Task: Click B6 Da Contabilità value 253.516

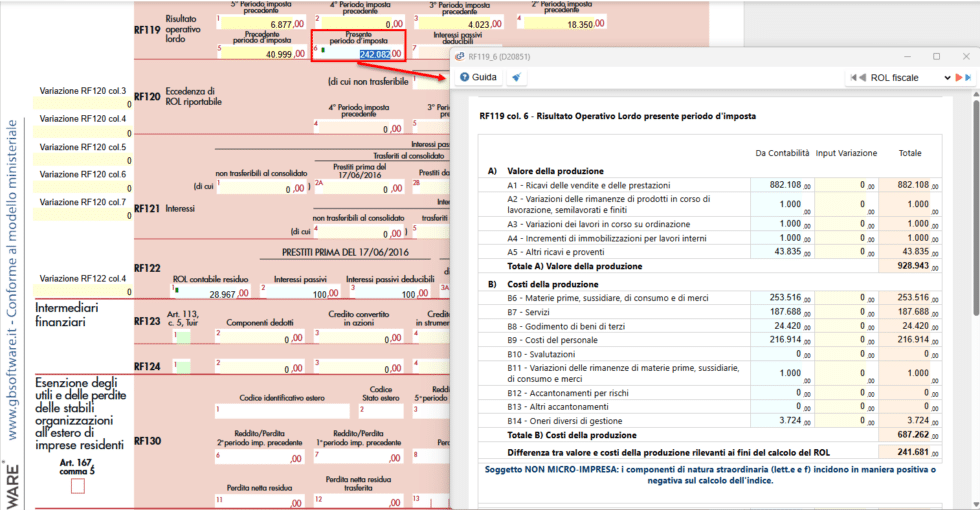Action: click(x=781, y=298)
